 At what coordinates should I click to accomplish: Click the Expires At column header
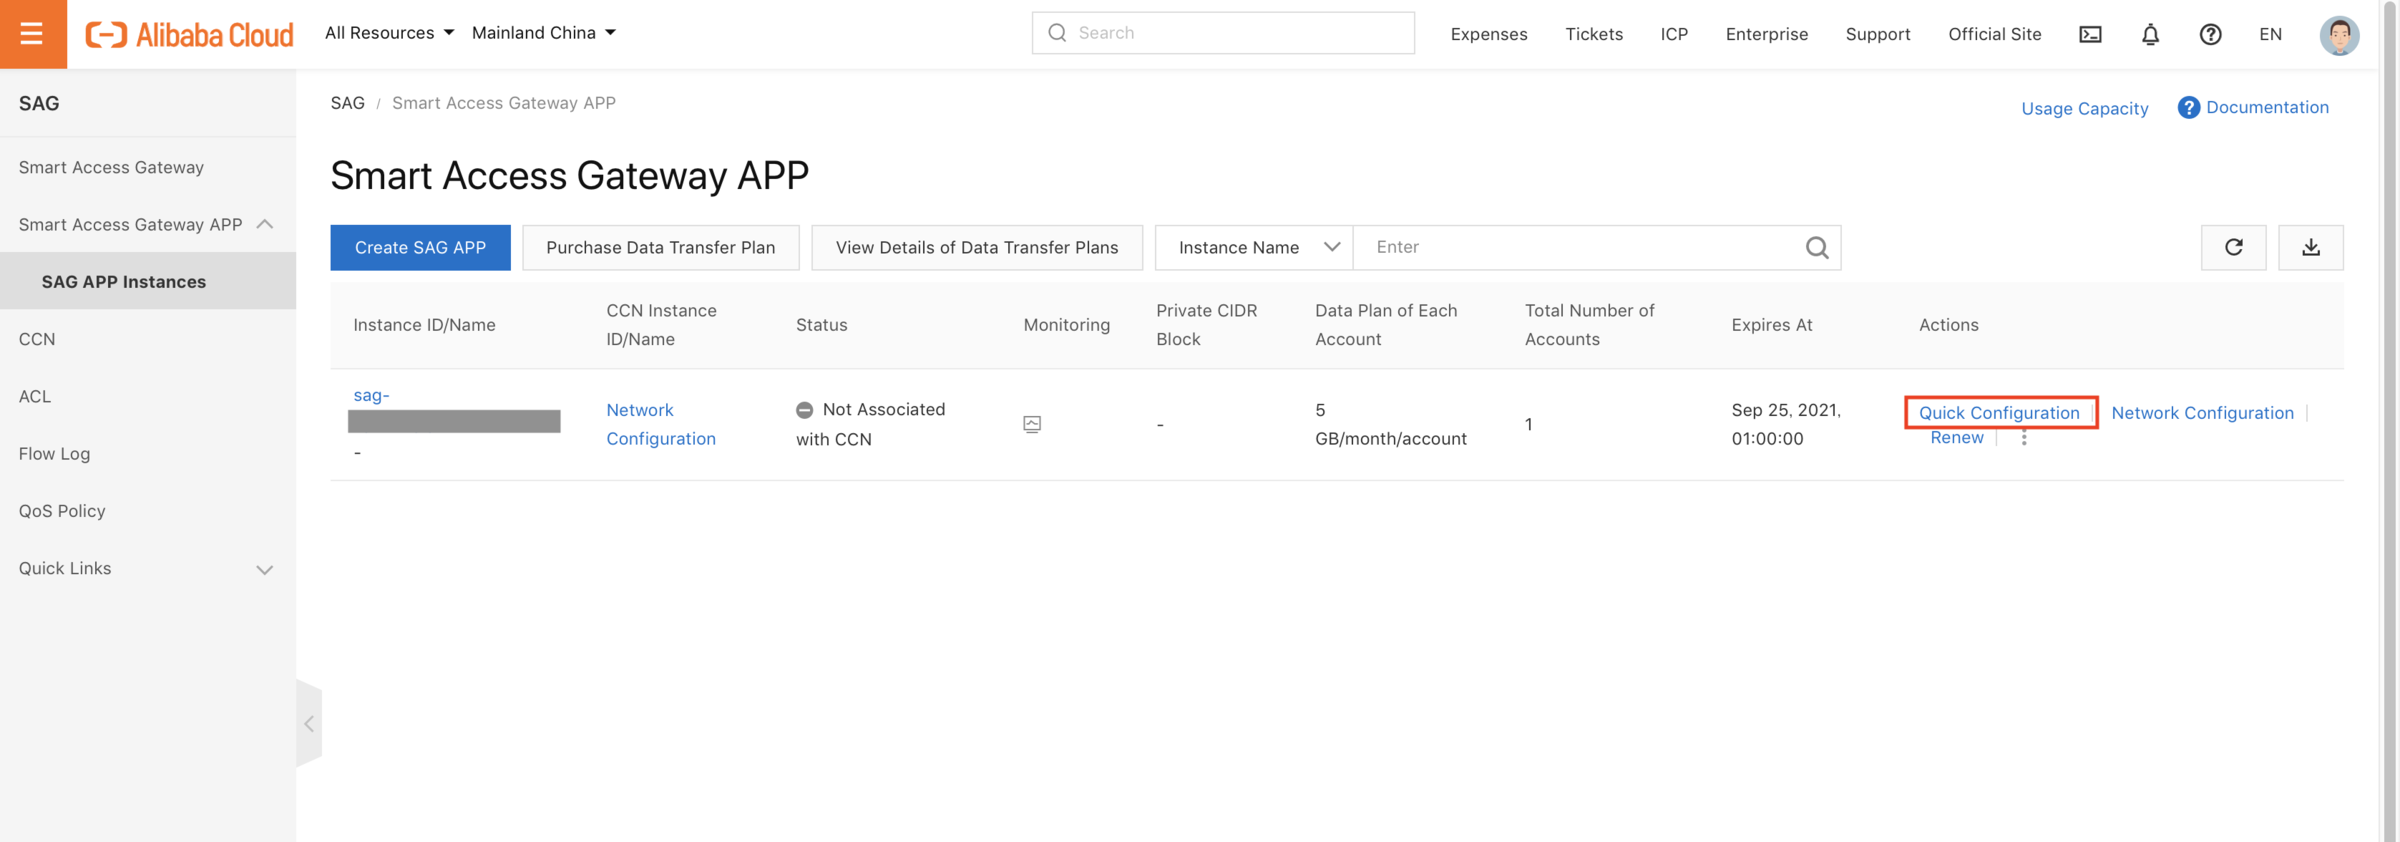[1771, 325]
